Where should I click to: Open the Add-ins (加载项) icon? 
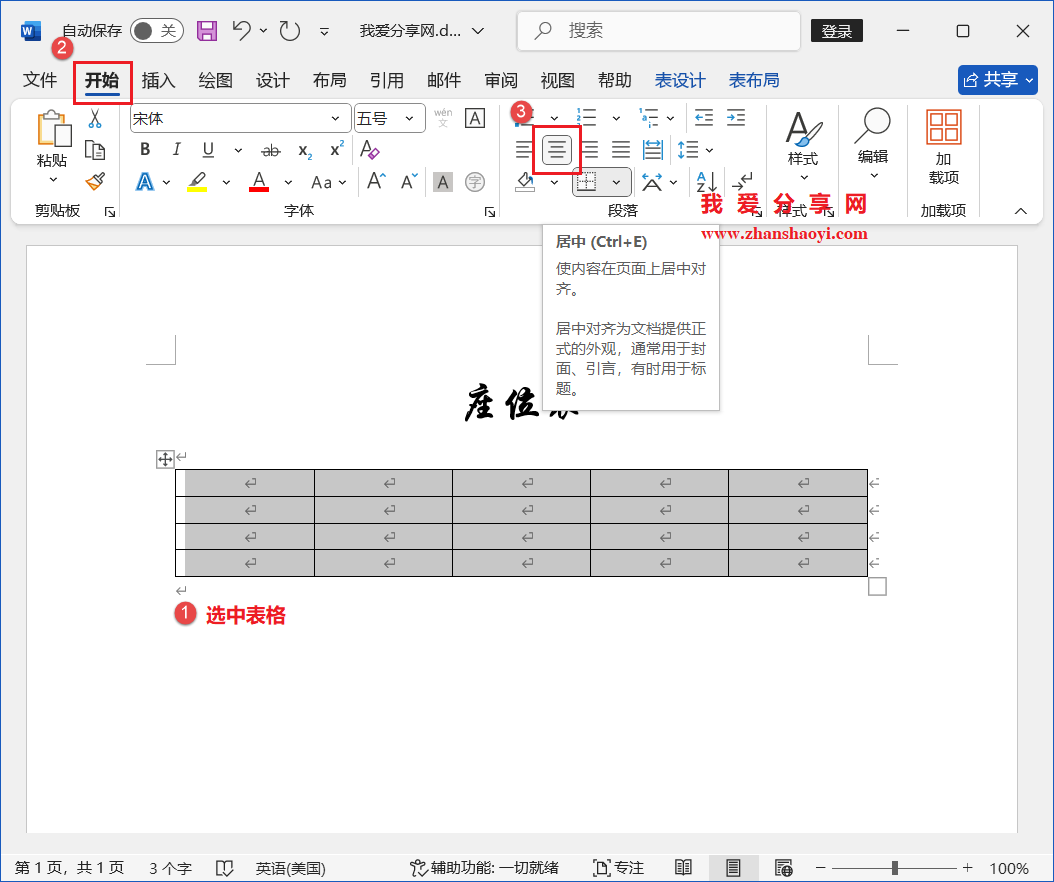[x=944, y=127]
